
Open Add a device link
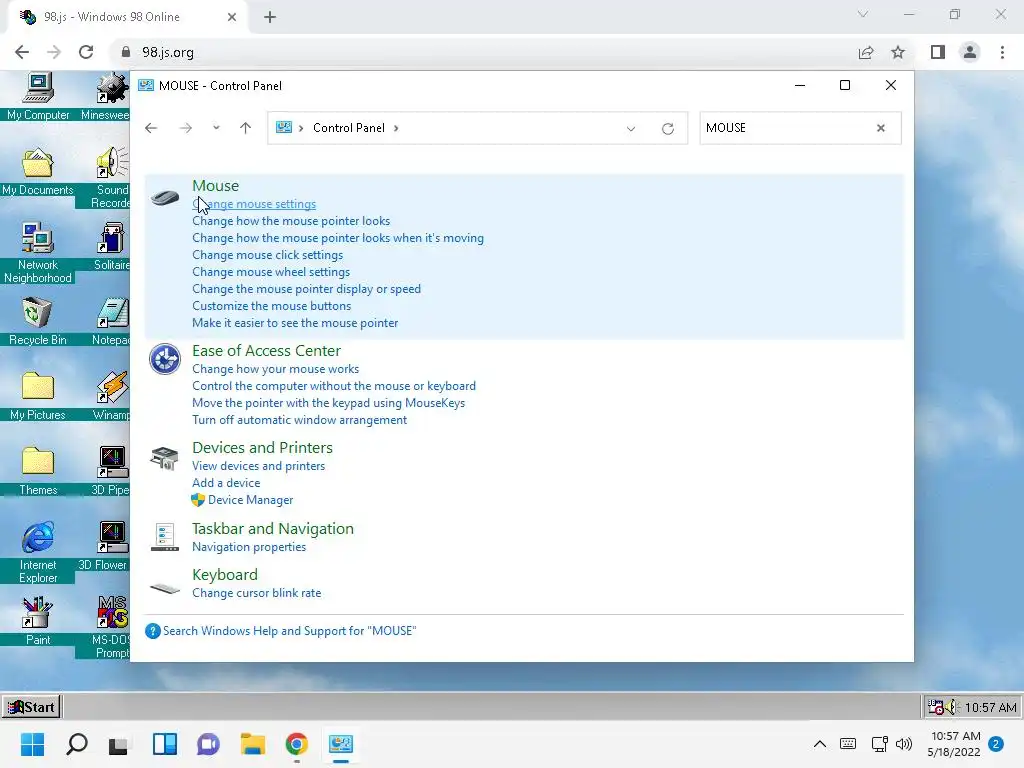coord(226,483)
